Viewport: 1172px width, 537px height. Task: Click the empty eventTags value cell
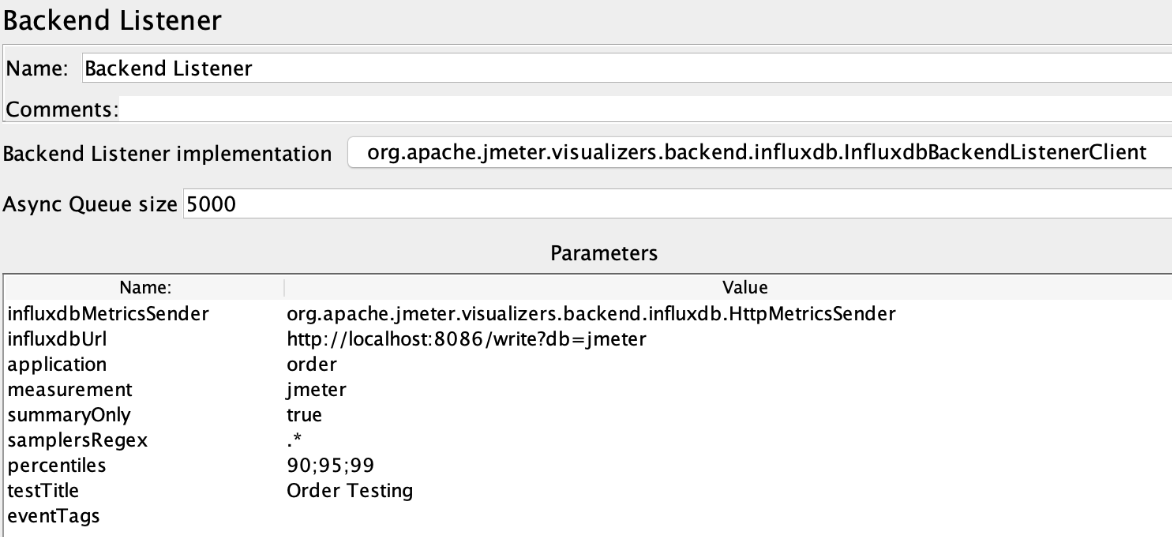click(x=729, y=516)
